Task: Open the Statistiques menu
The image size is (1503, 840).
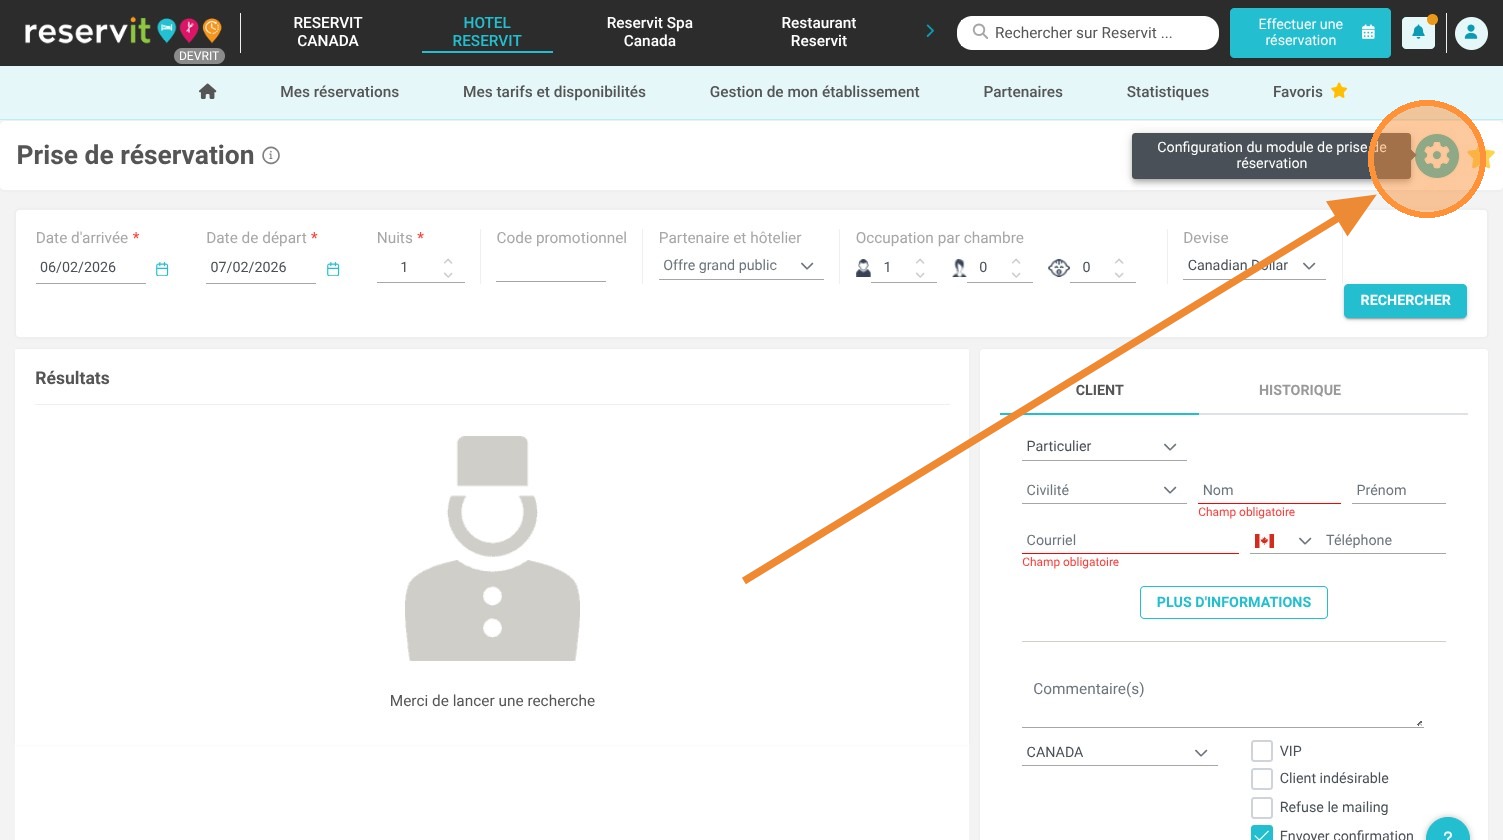Action: pyautogui.click(x=1167, y=92)
